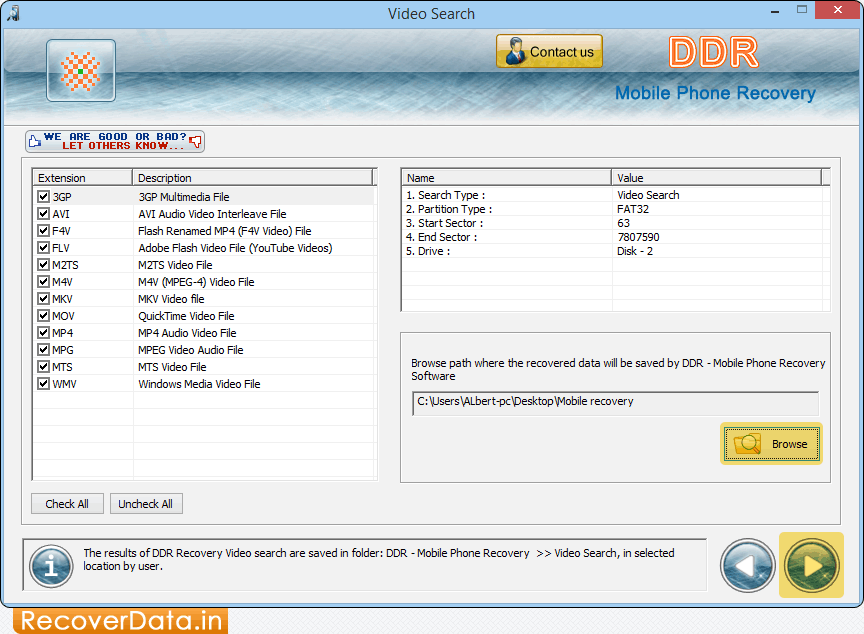Toggle the MOV QuickTime Video checkbox
864x634 pixels.
[42, 315]
